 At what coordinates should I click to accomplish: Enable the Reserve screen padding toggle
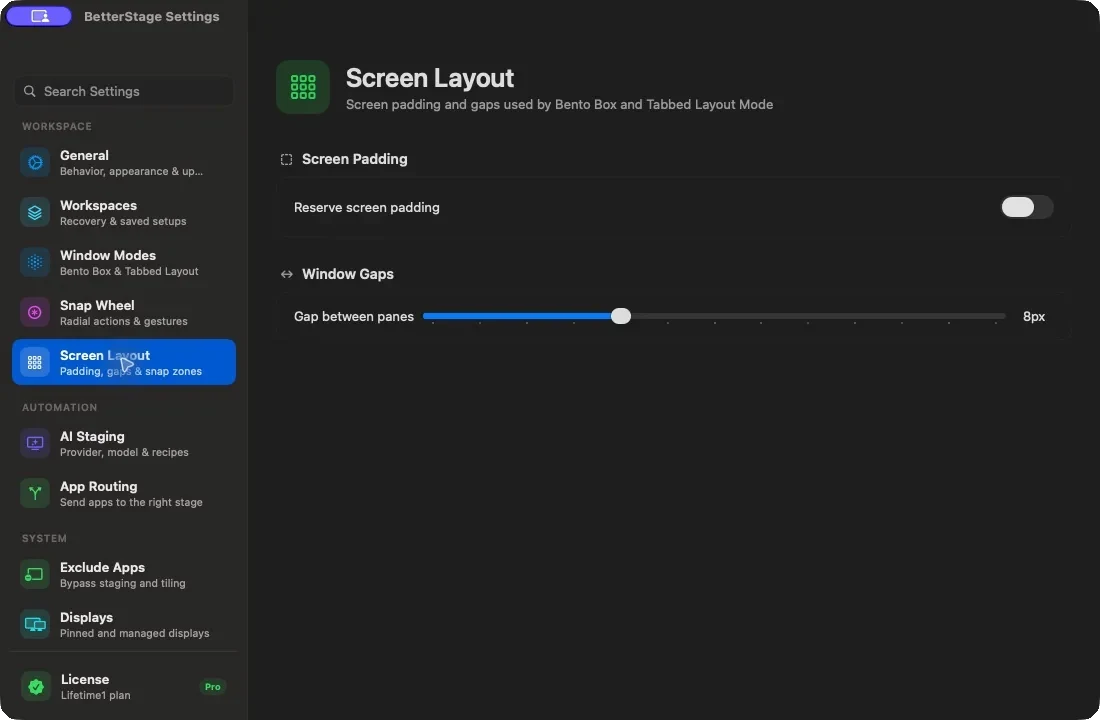[1026, 207]
